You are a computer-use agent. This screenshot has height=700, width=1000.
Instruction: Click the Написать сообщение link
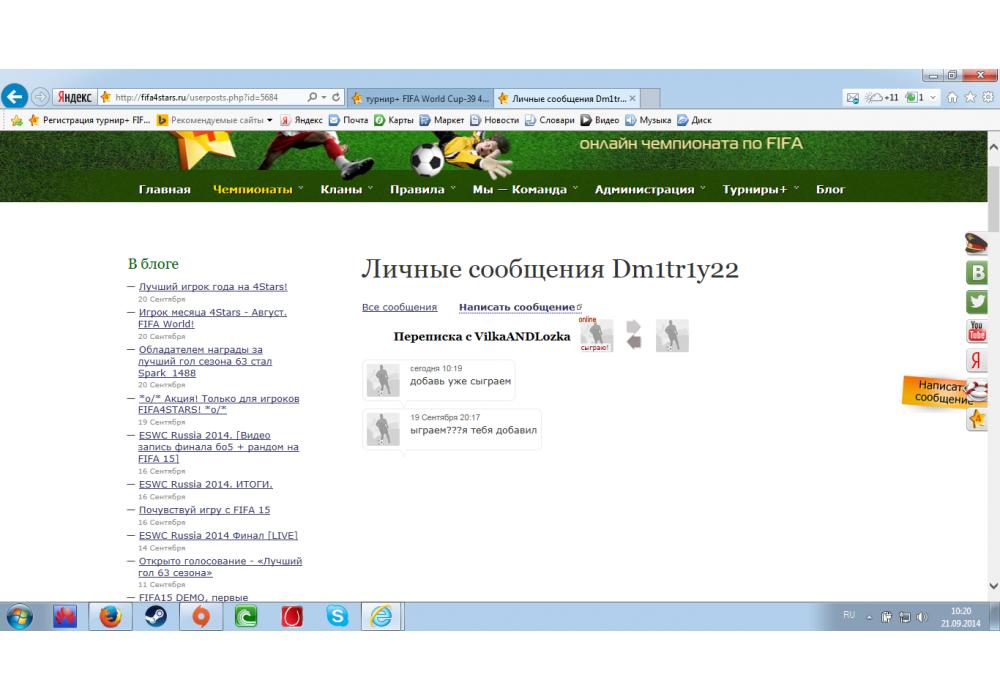[517, 307]
